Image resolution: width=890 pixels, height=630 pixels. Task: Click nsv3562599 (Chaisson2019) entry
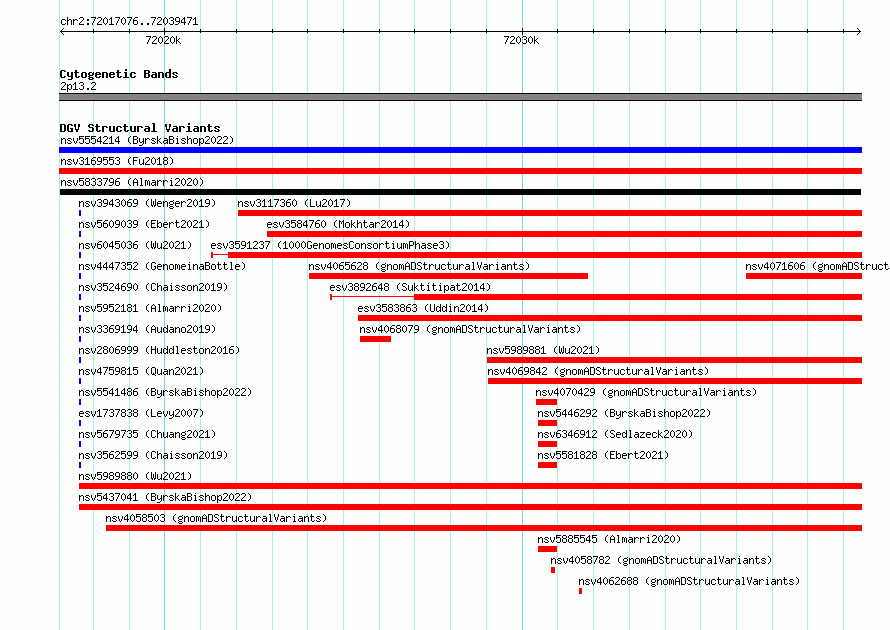pyautogui.click(x=153, y=455)
